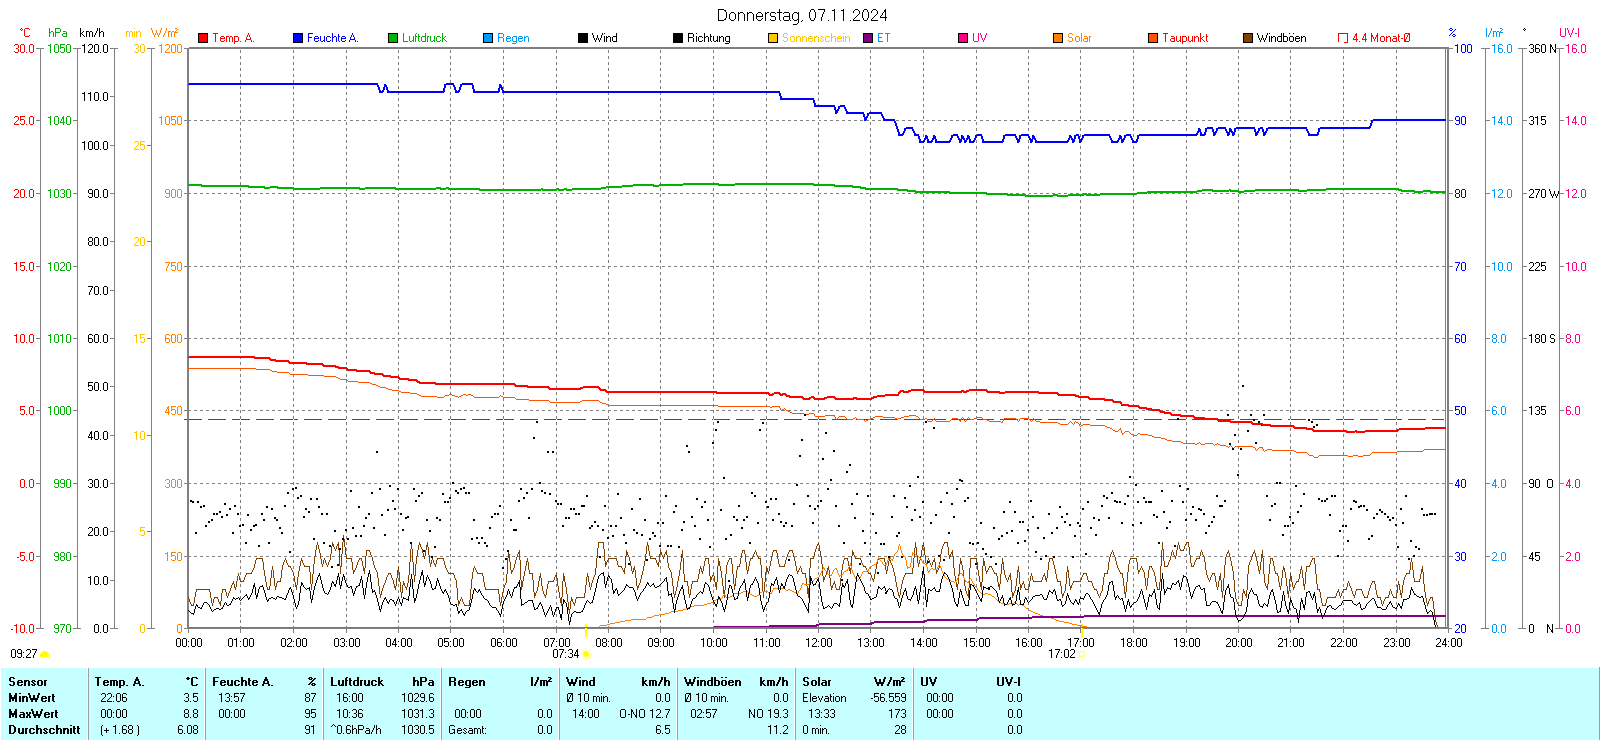1600x740 pixels.
Task: Click the magenta UV legend square
Action: 963,38
